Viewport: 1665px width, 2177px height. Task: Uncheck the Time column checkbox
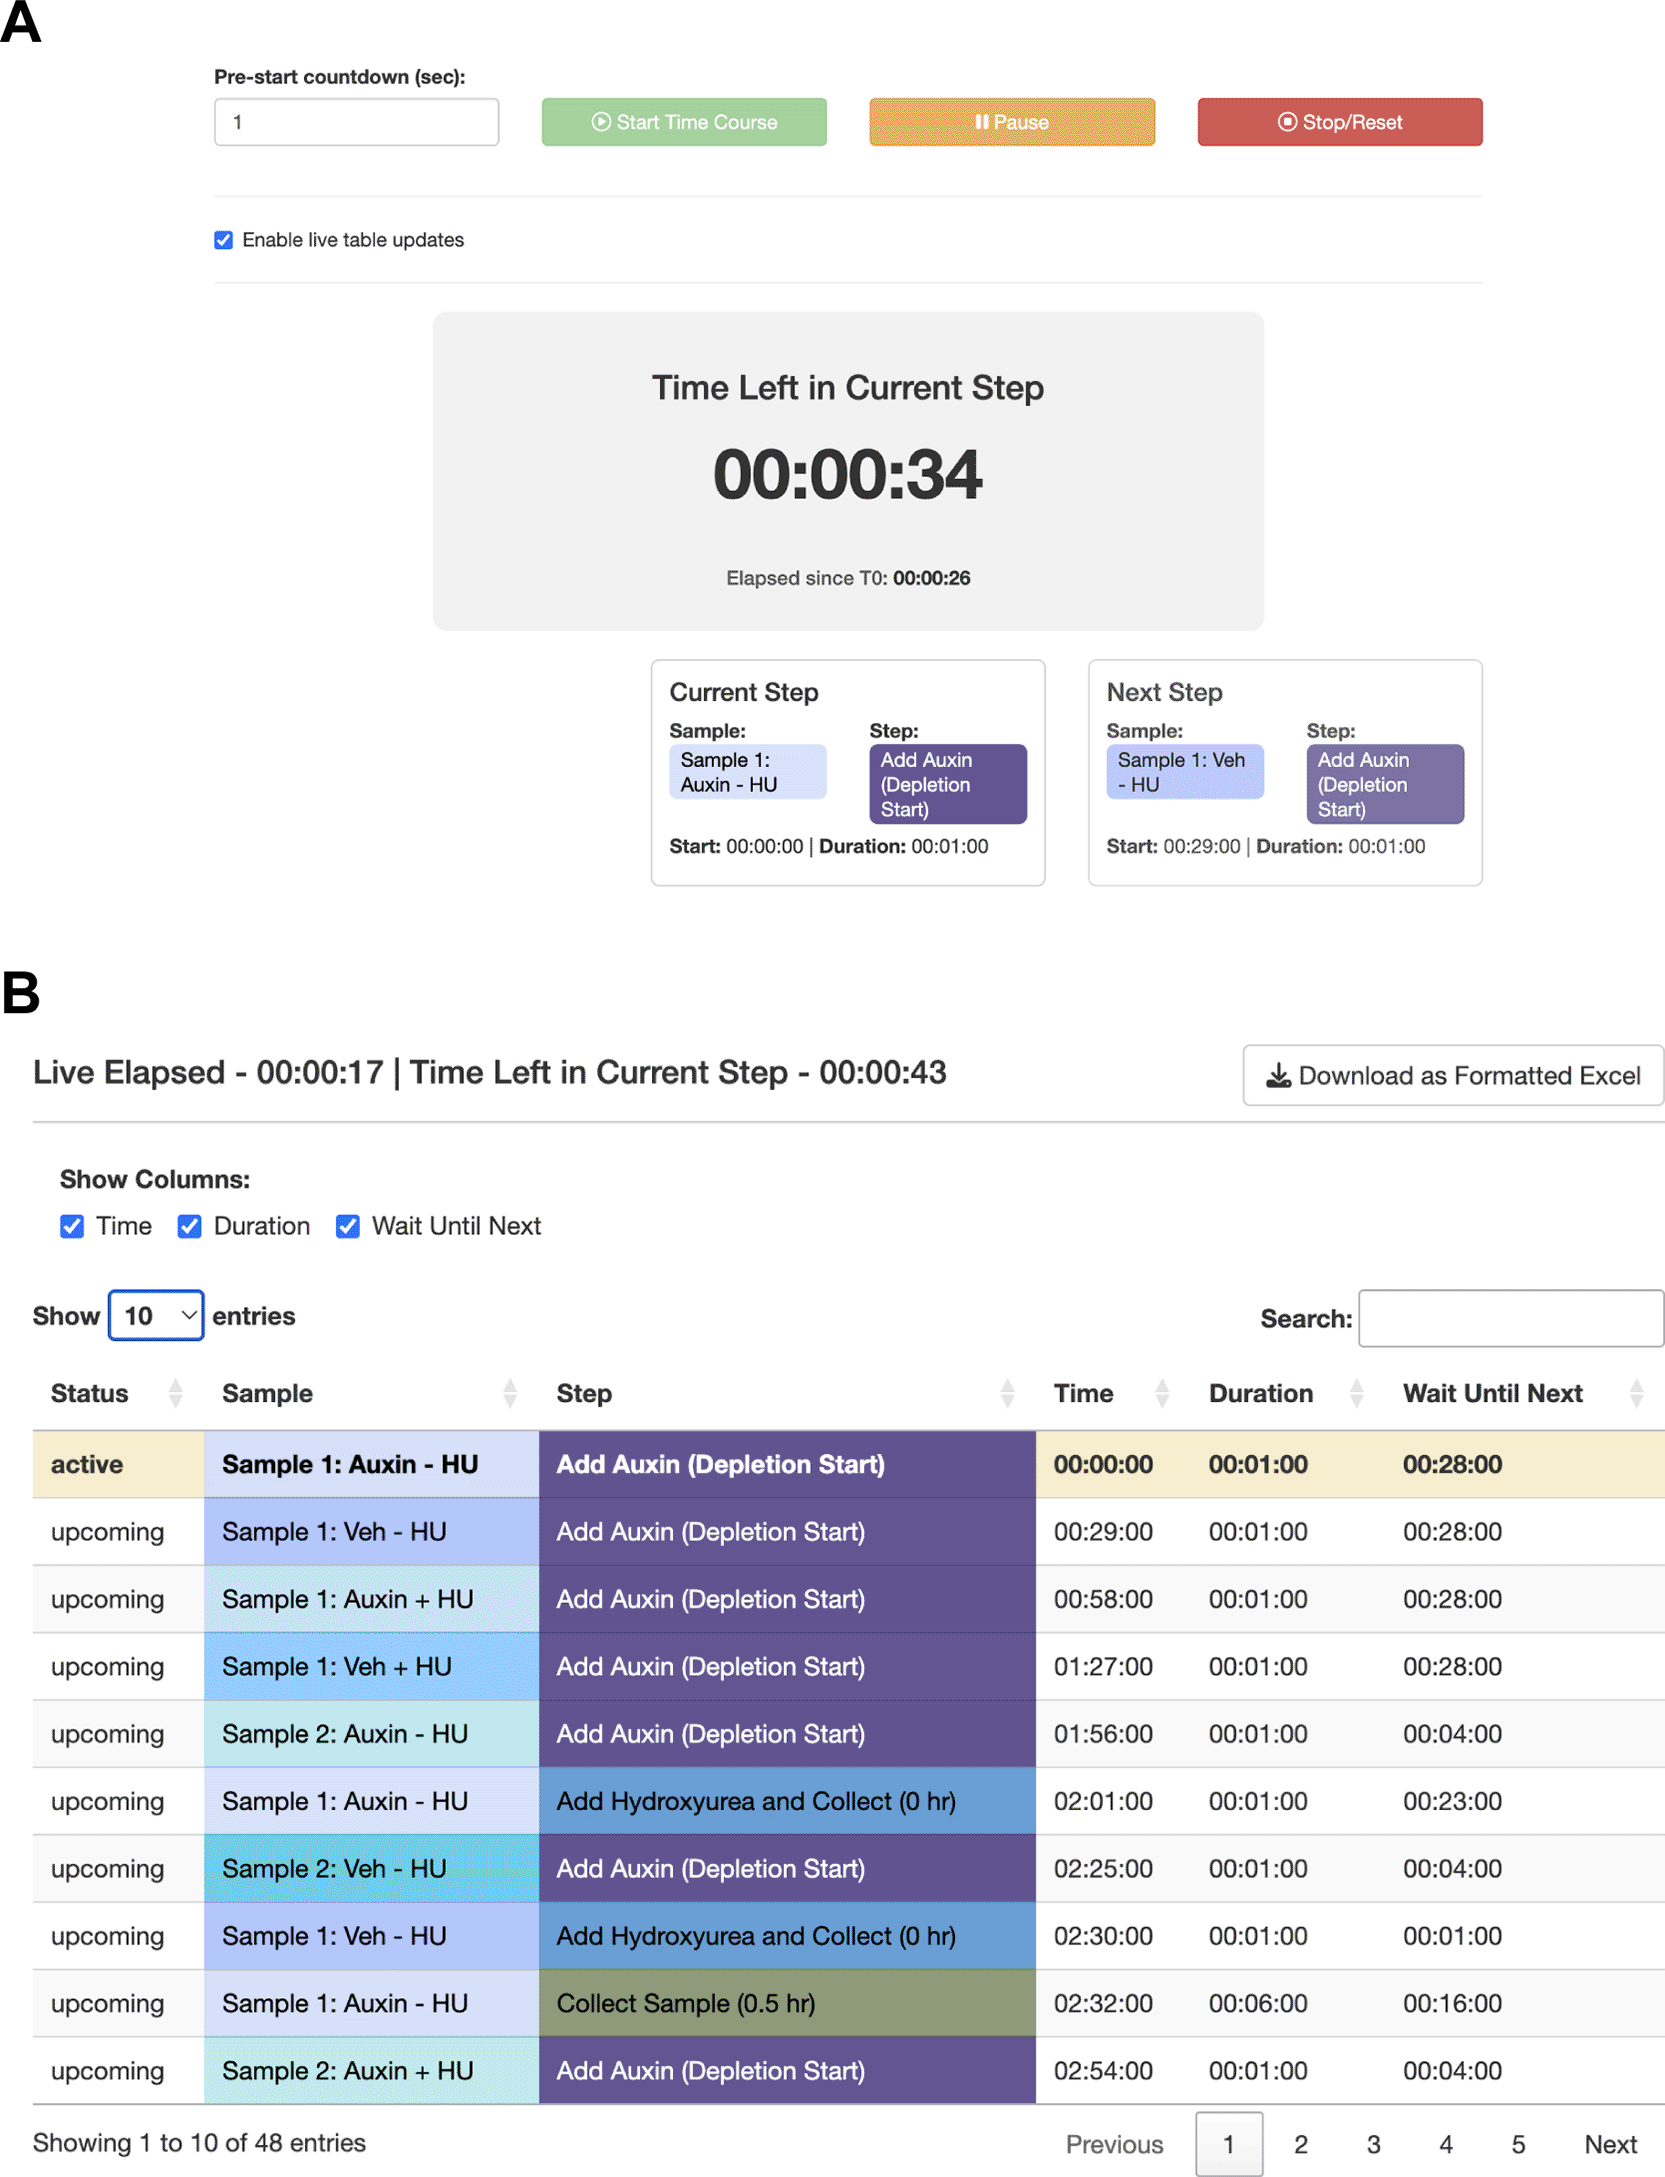tap(72, 1226)
